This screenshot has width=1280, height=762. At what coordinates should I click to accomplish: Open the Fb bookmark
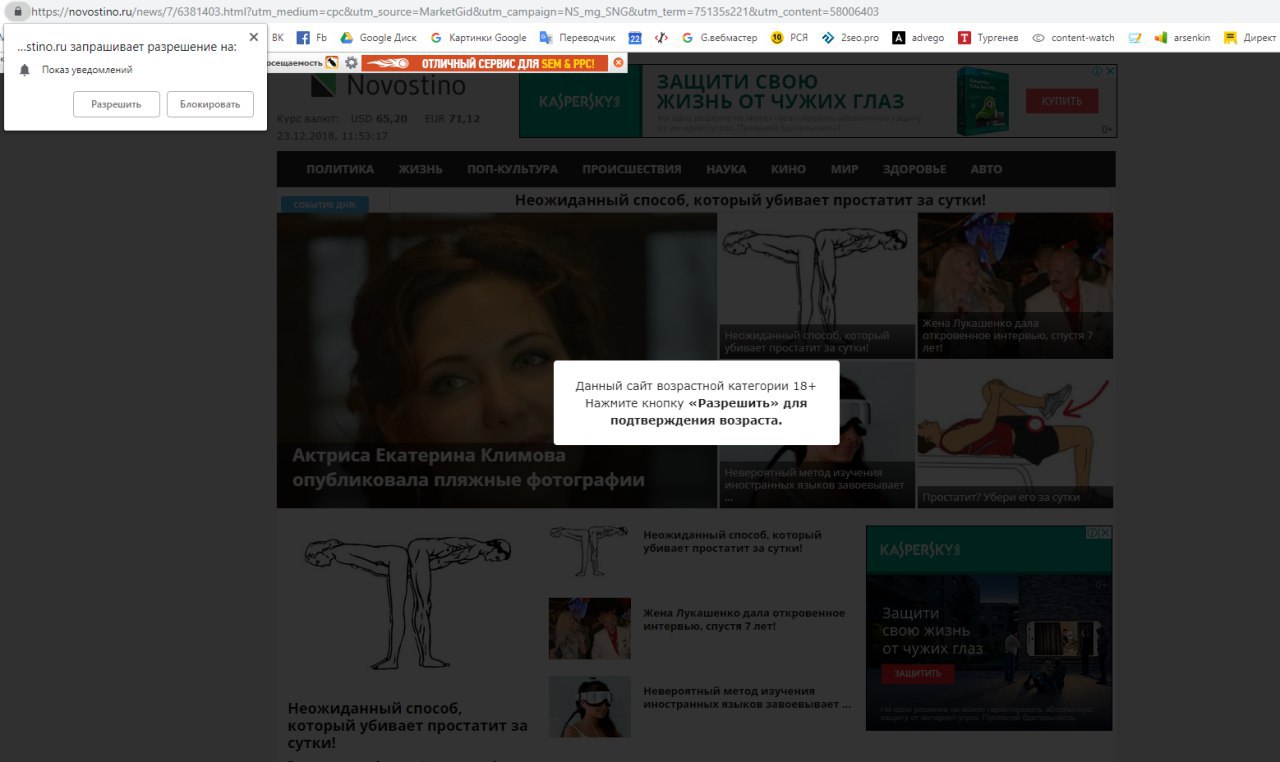(x=312, y=38)
